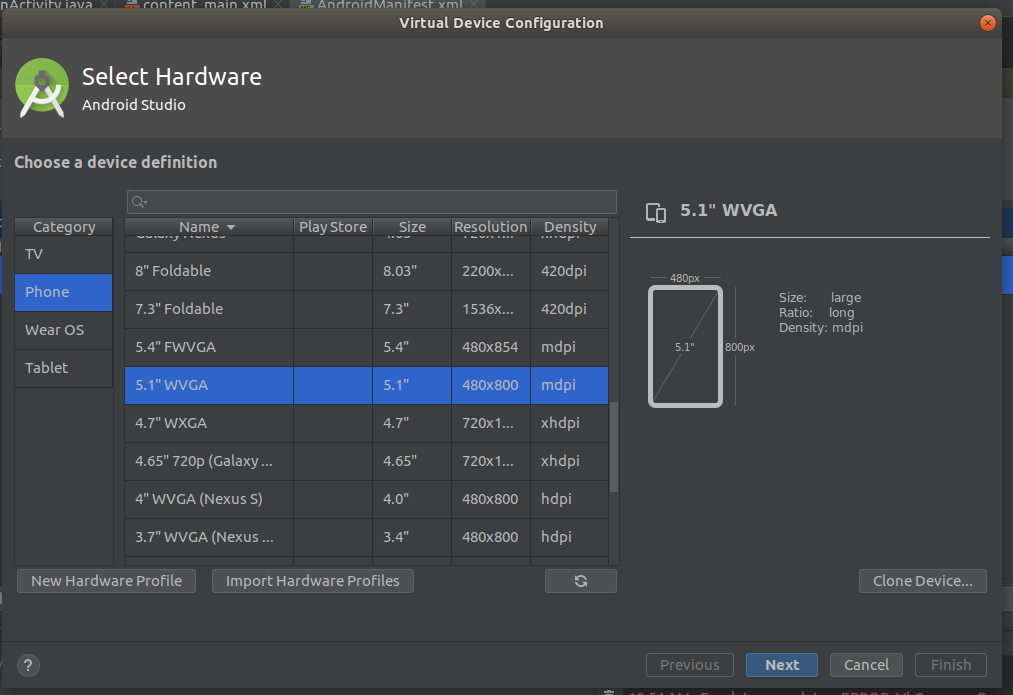
Task: Click the Finish button
Action: 950,665
